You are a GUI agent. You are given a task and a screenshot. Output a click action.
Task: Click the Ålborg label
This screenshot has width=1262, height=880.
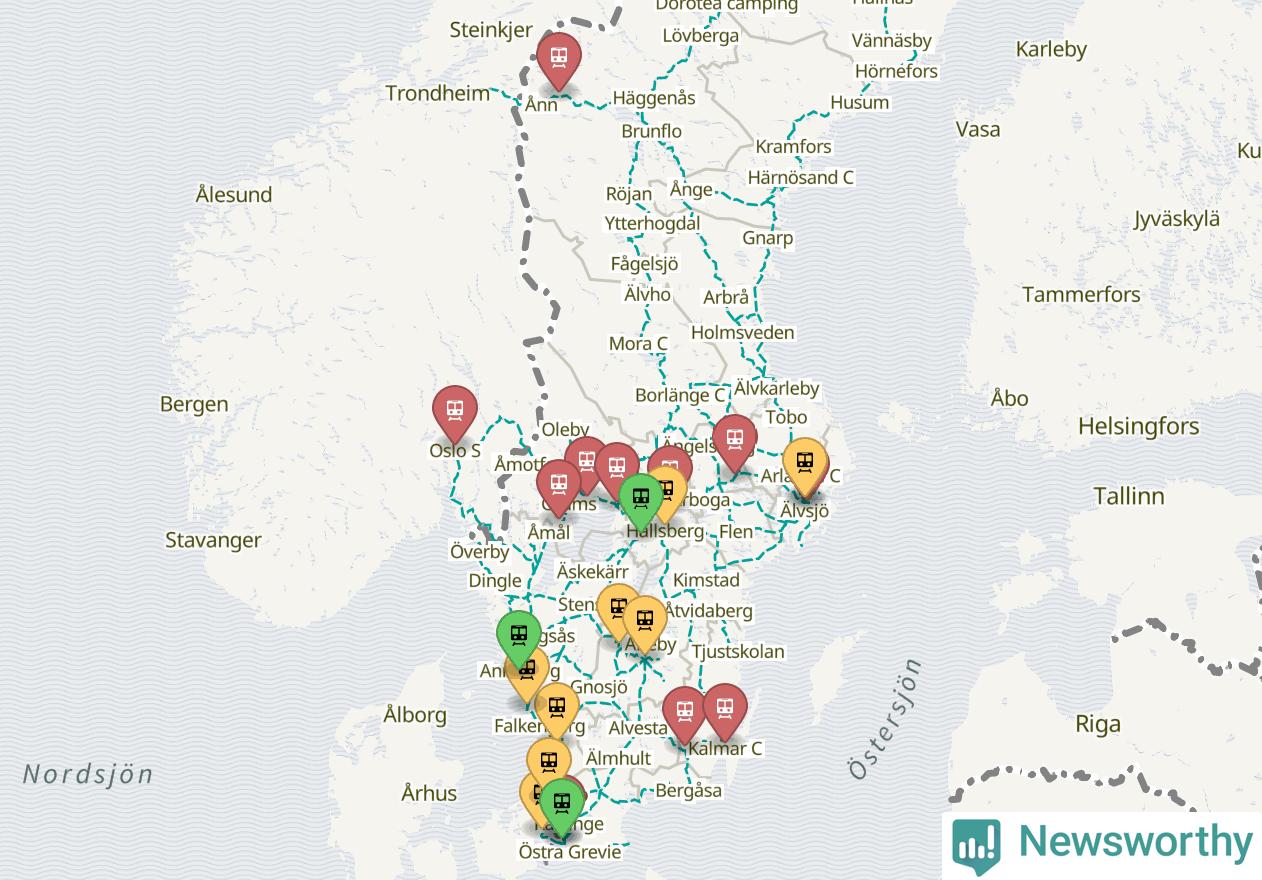(415, 714)
